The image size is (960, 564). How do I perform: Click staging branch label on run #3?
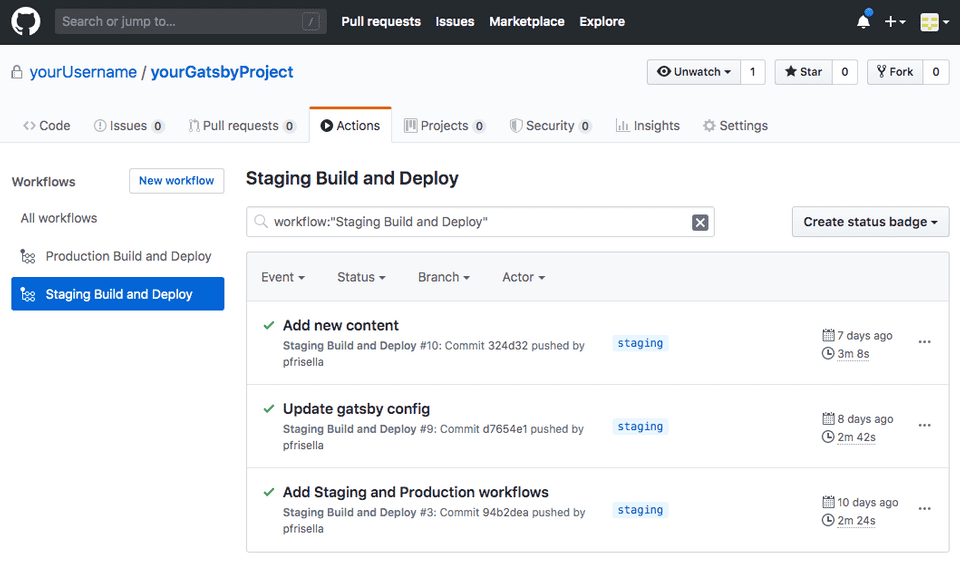640,509
